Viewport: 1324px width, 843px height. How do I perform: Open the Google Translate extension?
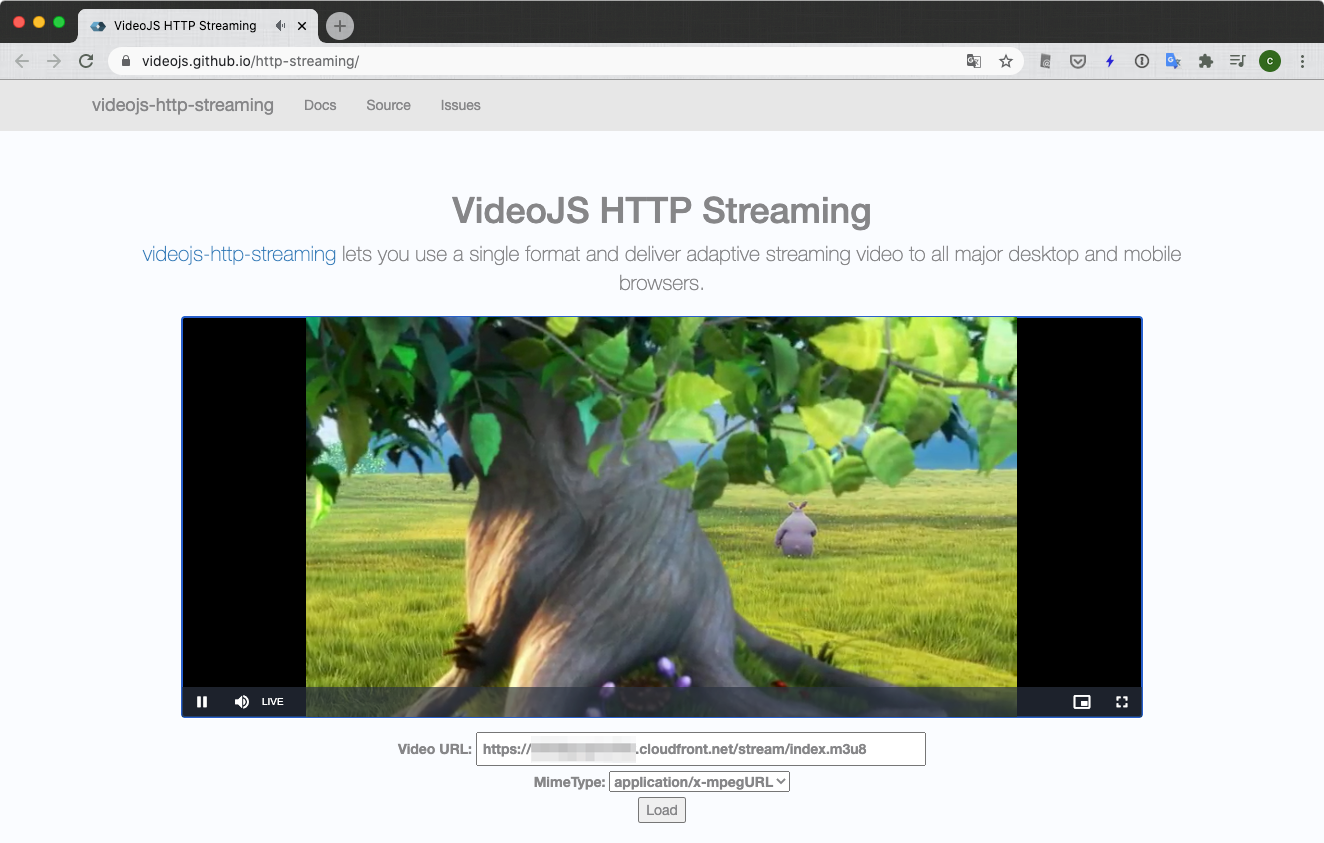pos(1174,61)
